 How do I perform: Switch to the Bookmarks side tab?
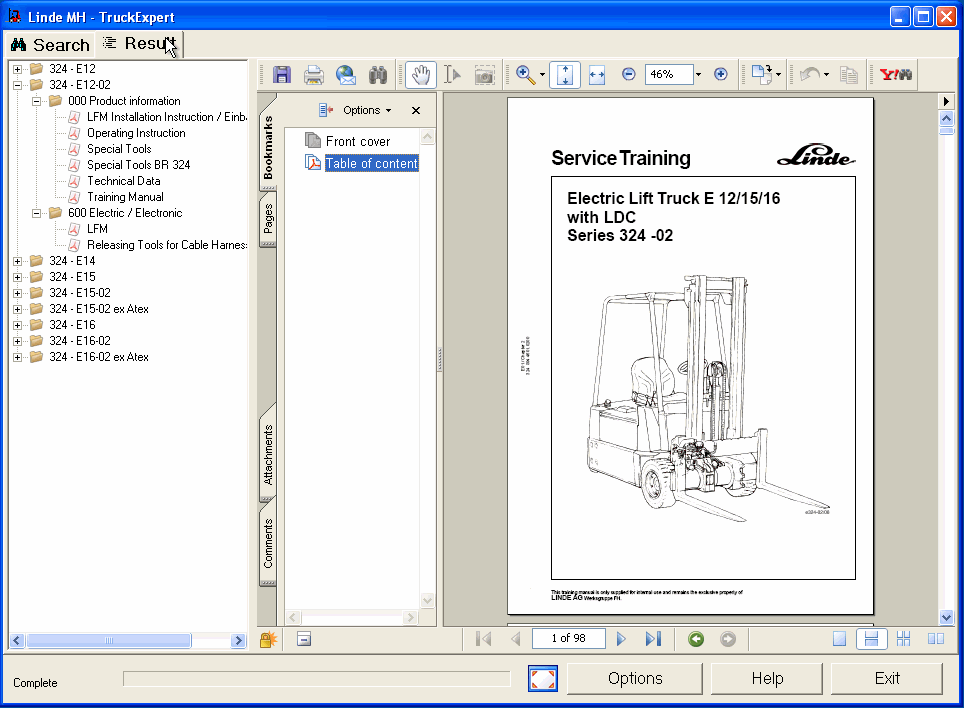point(268,147)
